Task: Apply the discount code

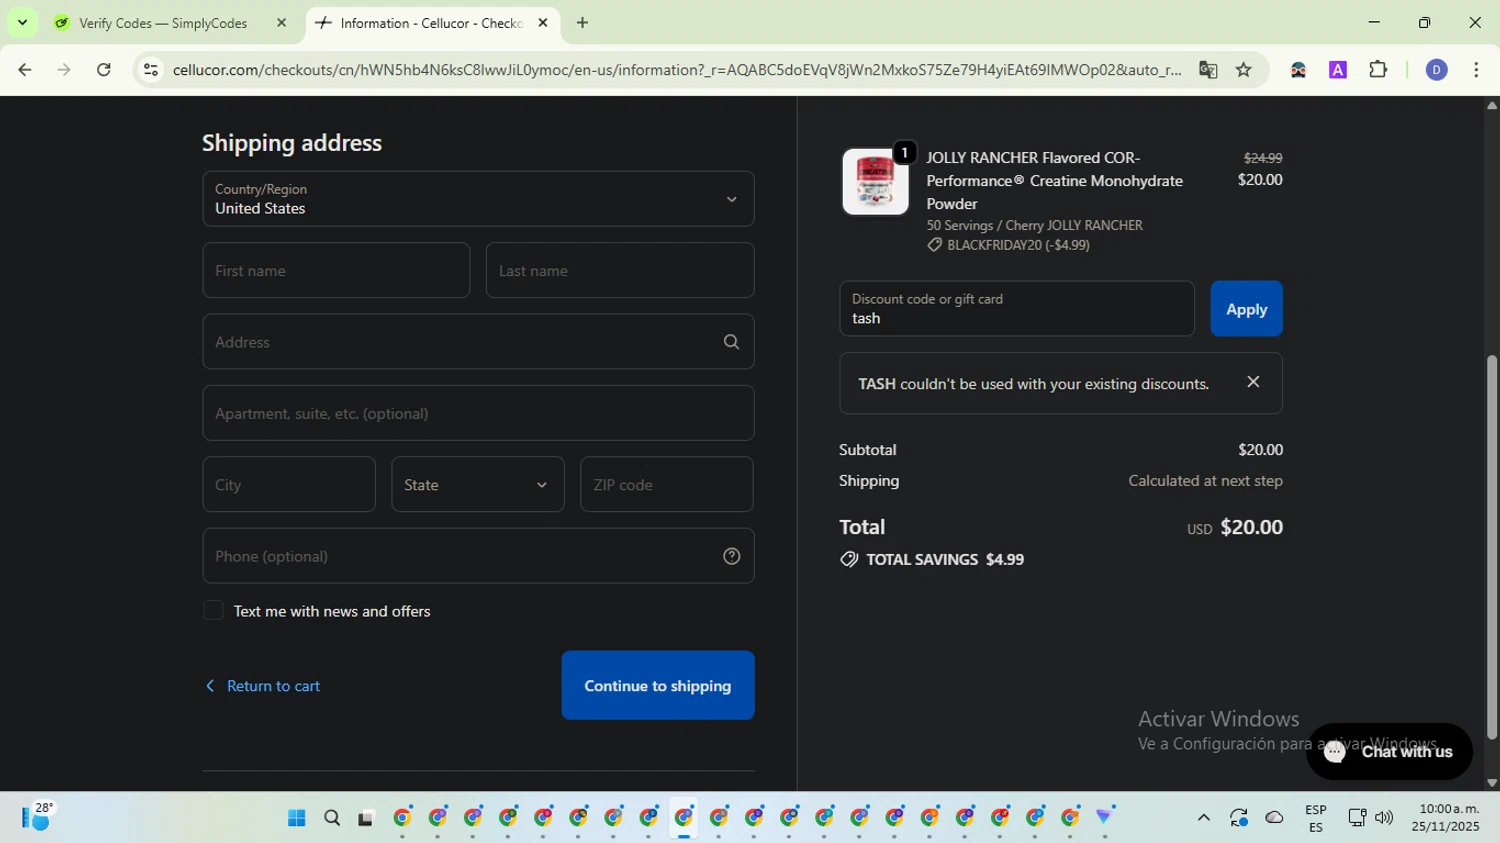Action: click(x=1246, y=308)
